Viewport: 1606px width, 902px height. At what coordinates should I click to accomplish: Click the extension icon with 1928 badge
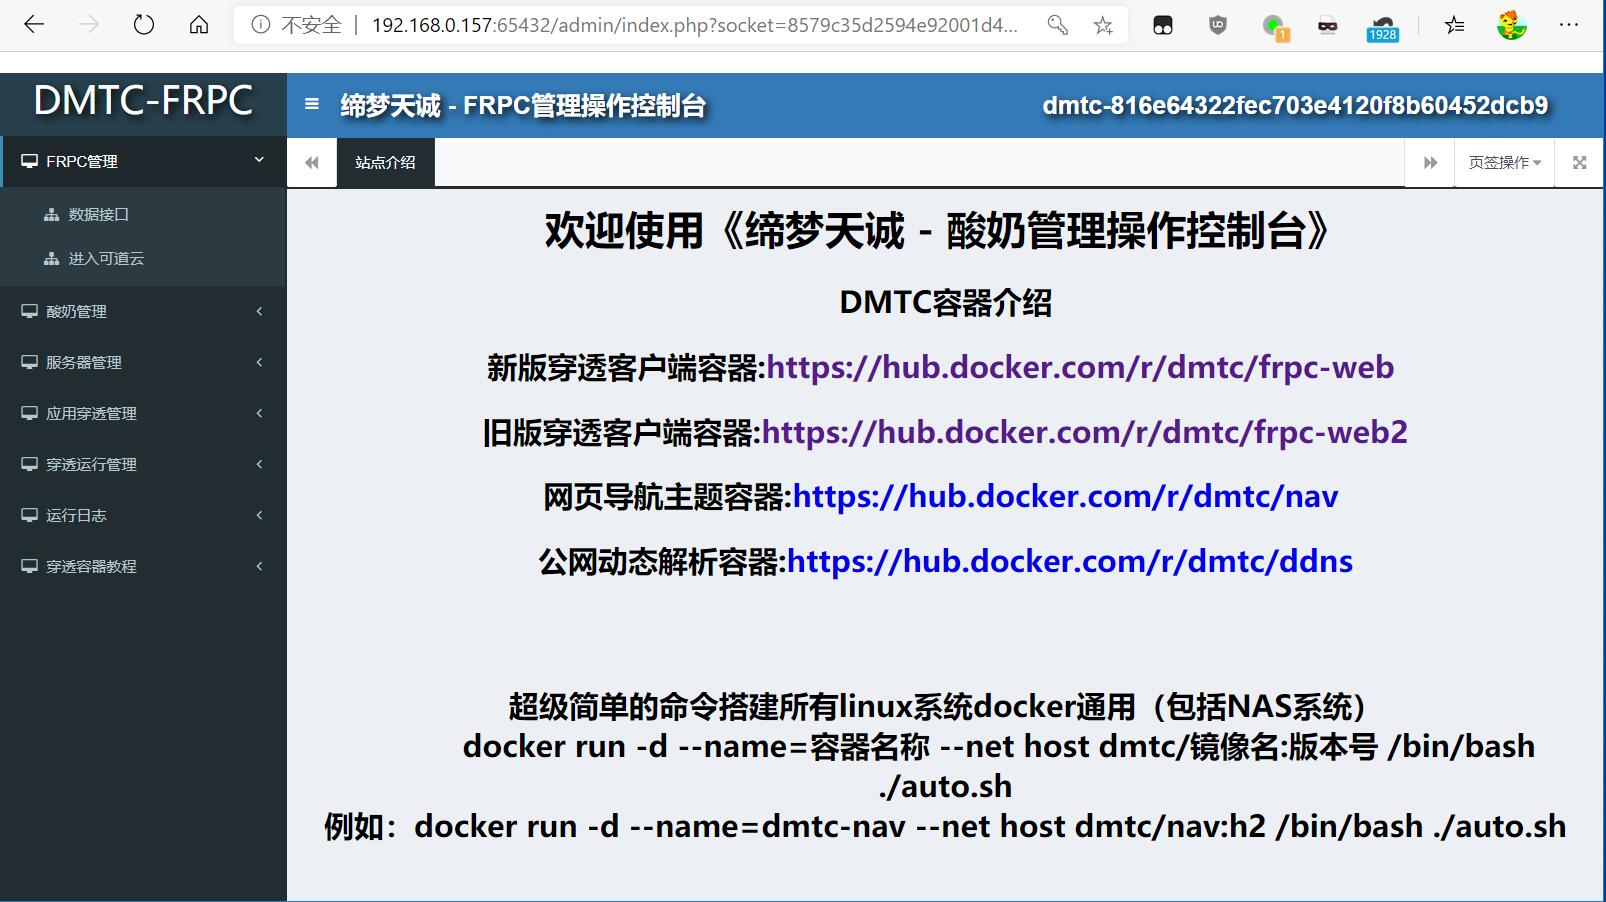point(1382,27)
